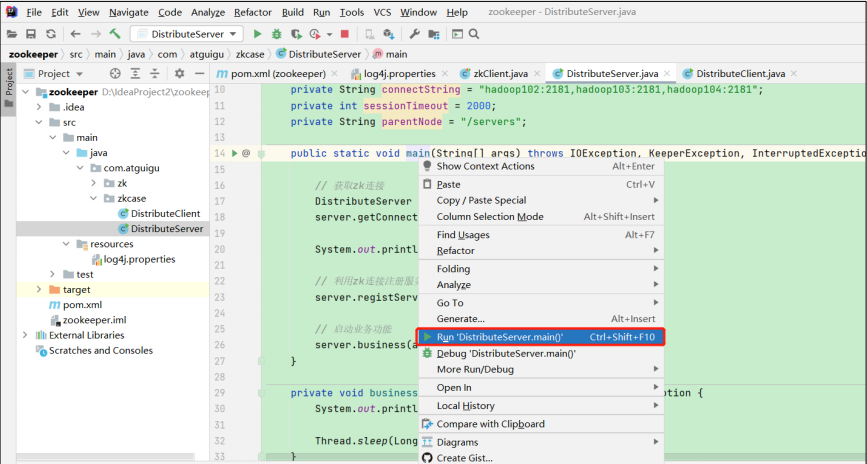
Task: Expand the target folder in project tree
Action: 39,290
